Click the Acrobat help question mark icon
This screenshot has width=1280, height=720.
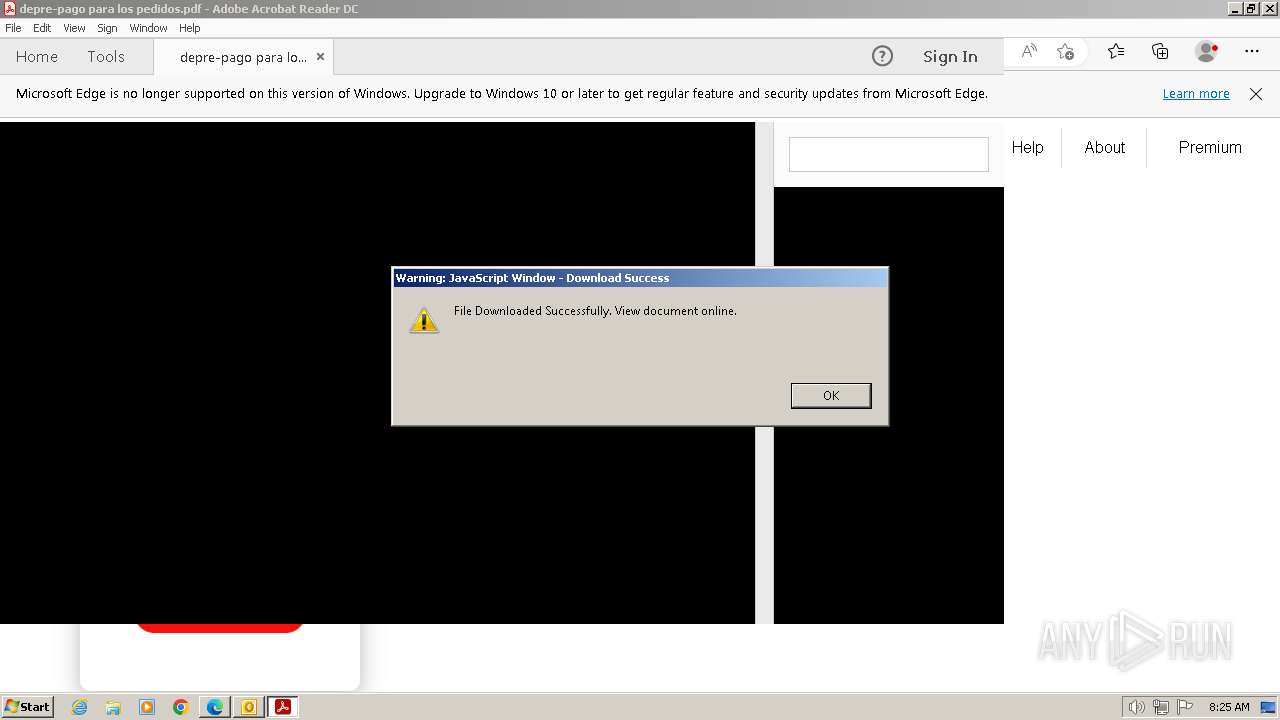[x=882, y=56]
